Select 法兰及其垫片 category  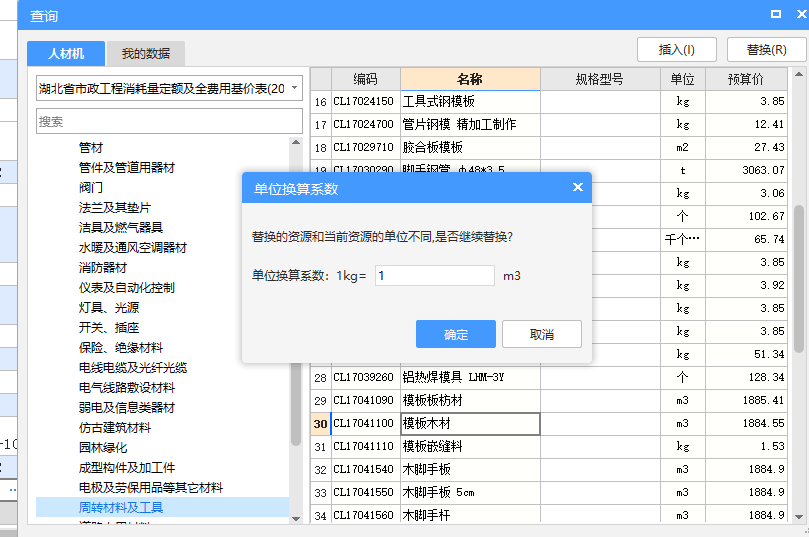pyautogui.click(x=115, y=208)
